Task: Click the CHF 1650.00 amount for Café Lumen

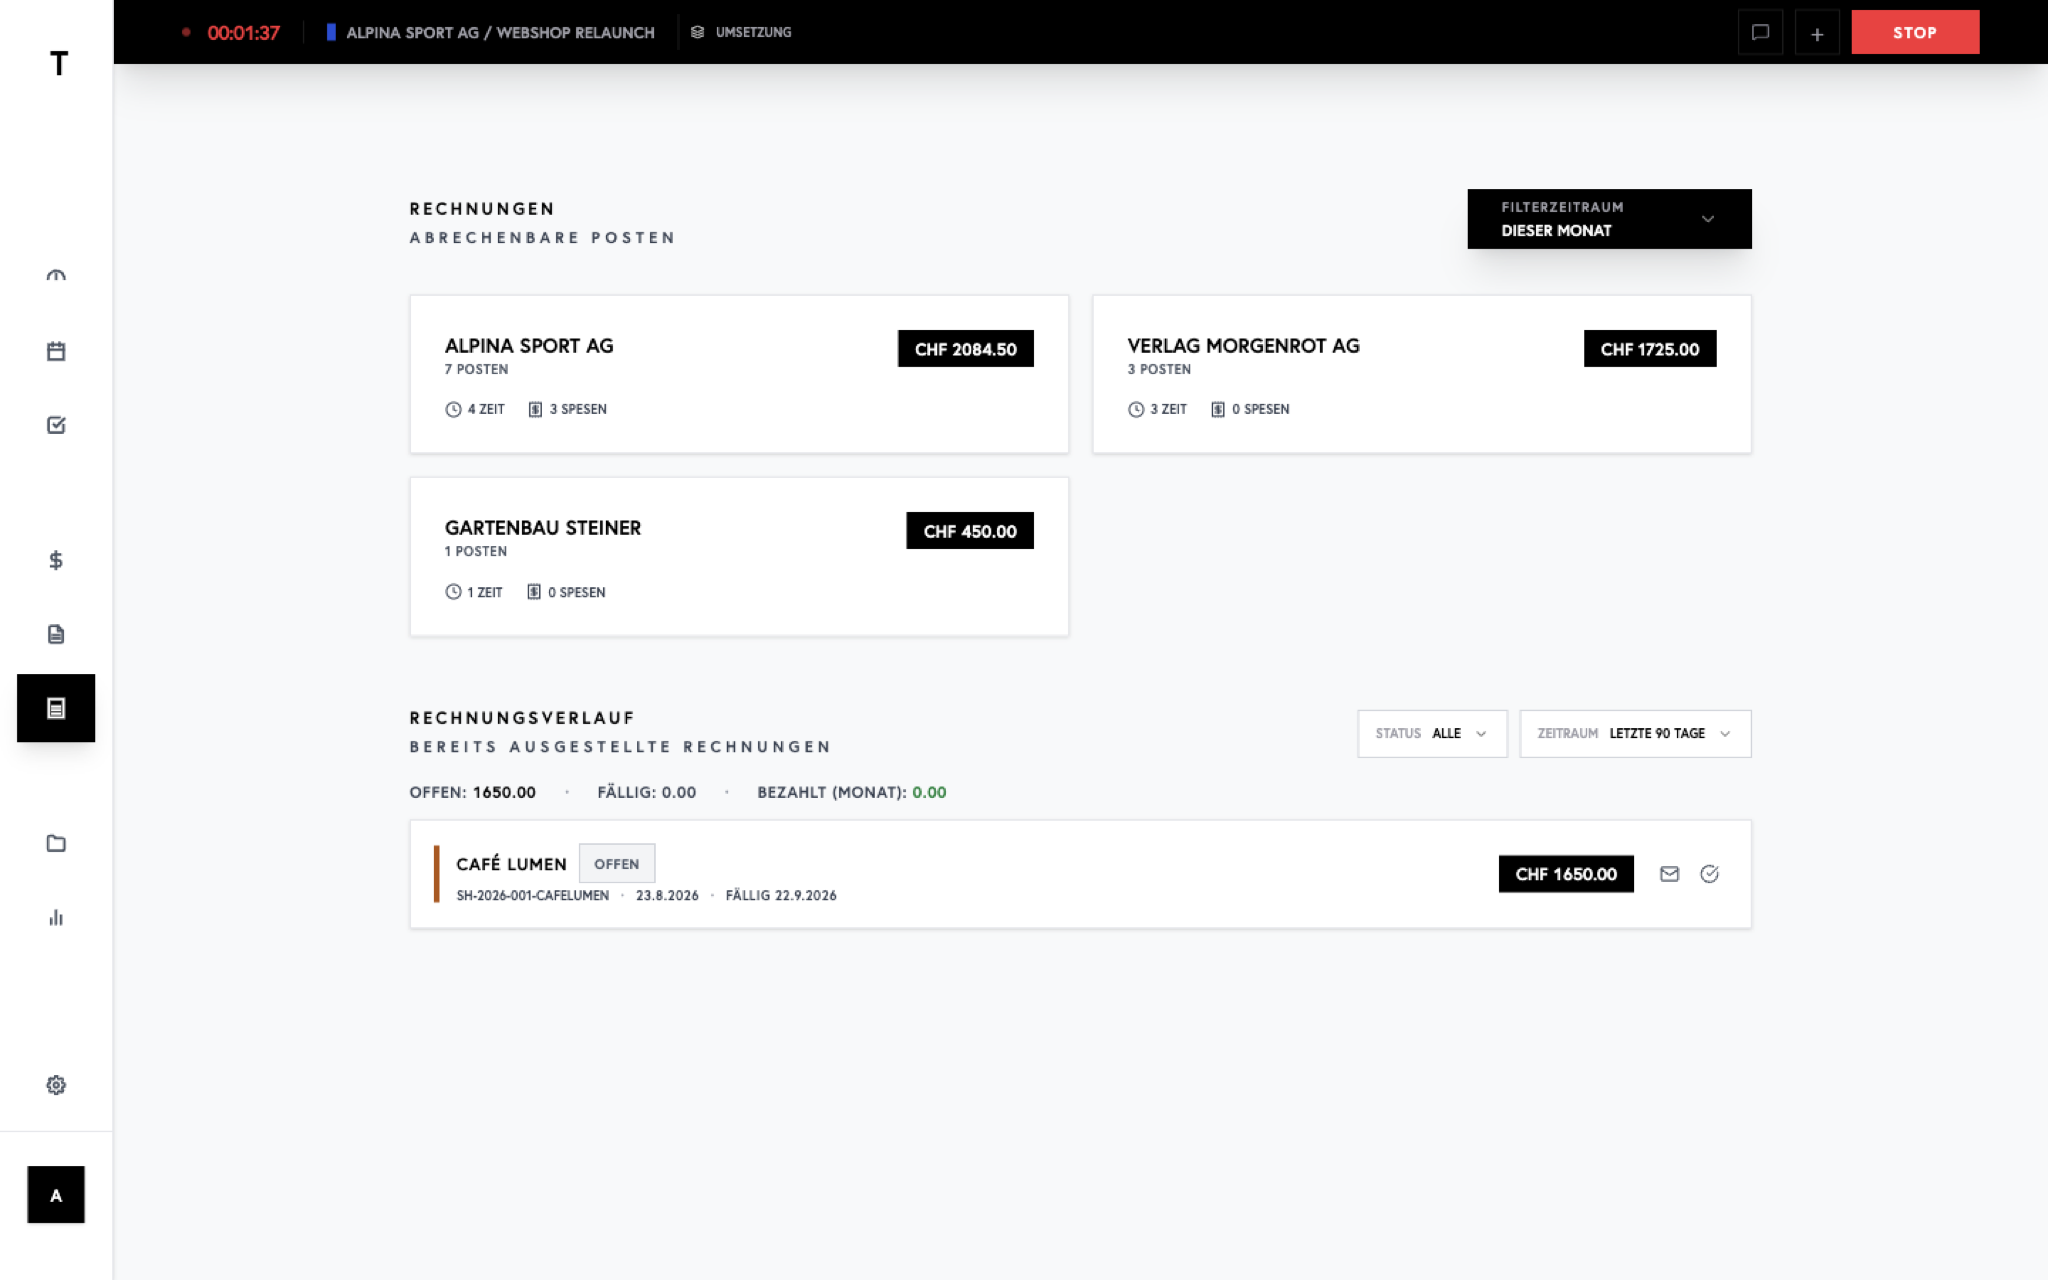Action: pyautogui.click(x=1566, y=874)
